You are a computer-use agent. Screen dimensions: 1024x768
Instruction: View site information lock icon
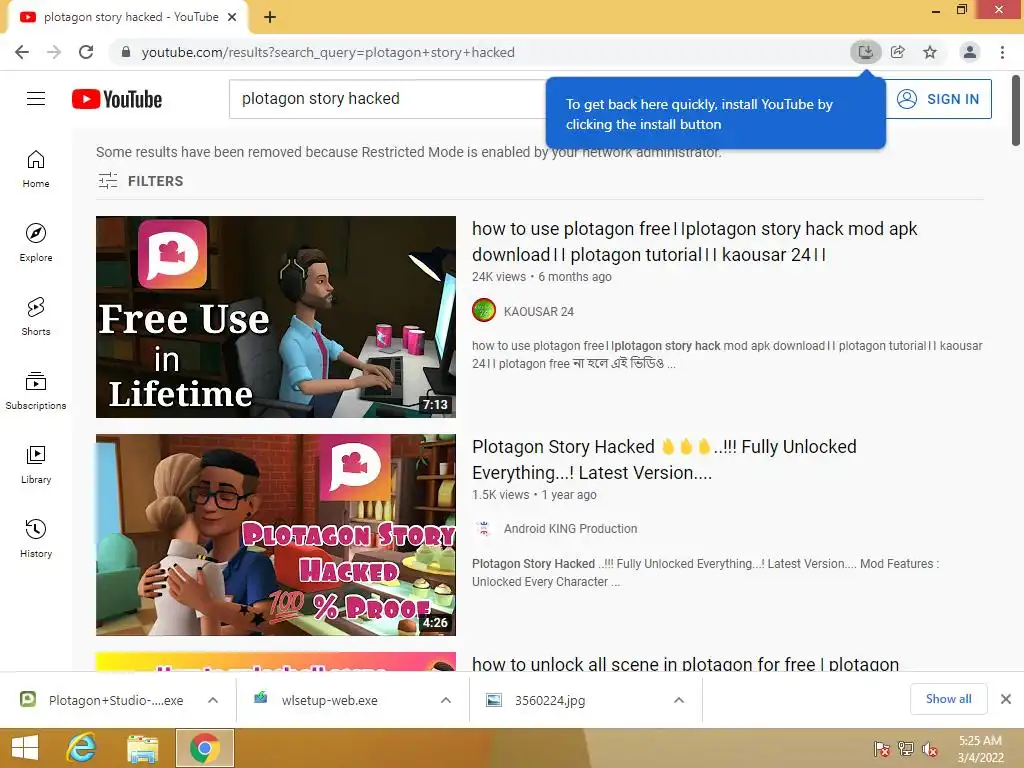pyautogui.click(x=126, y=52)
